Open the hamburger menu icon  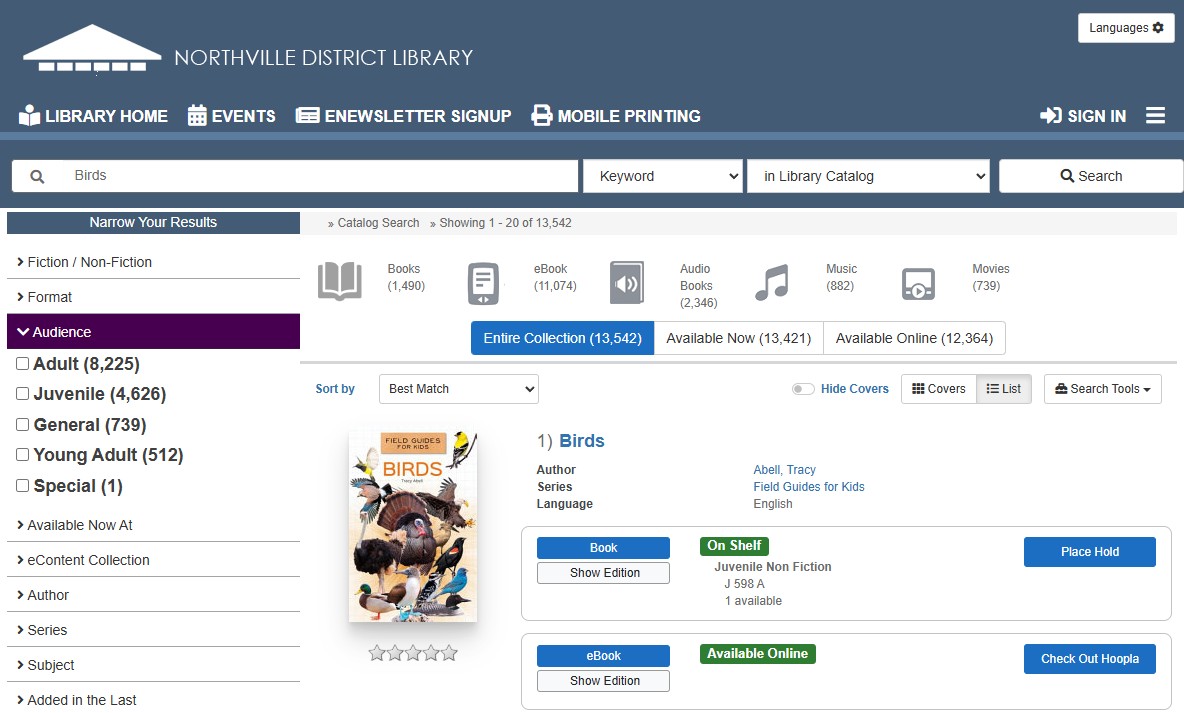[1155, 116]
